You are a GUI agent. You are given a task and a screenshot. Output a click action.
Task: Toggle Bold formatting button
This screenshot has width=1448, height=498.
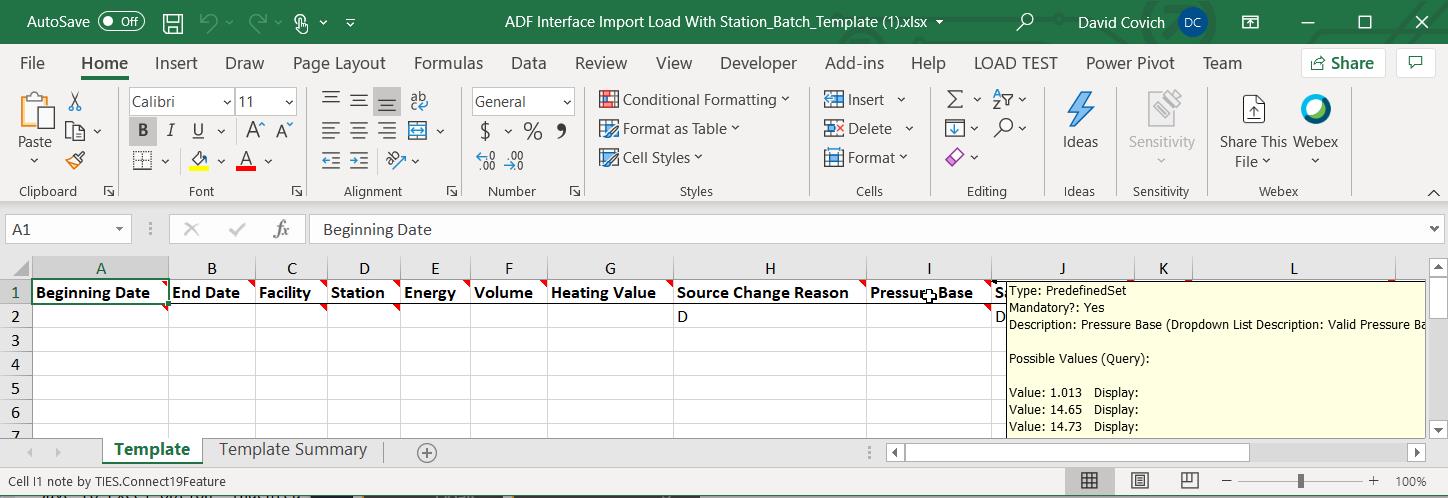(x=143, y=131)
